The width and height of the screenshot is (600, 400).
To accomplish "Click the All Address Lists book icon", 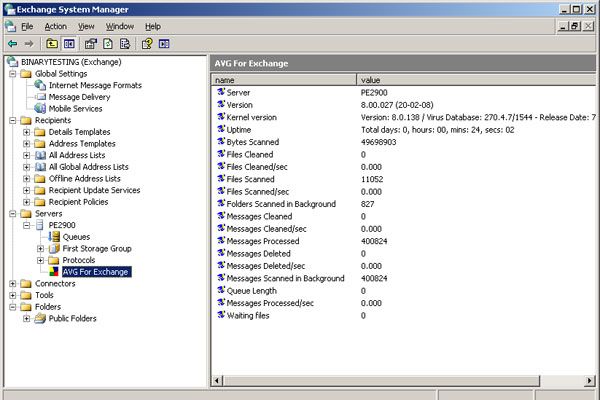I will pyautogui.click(x=40, y=155).
